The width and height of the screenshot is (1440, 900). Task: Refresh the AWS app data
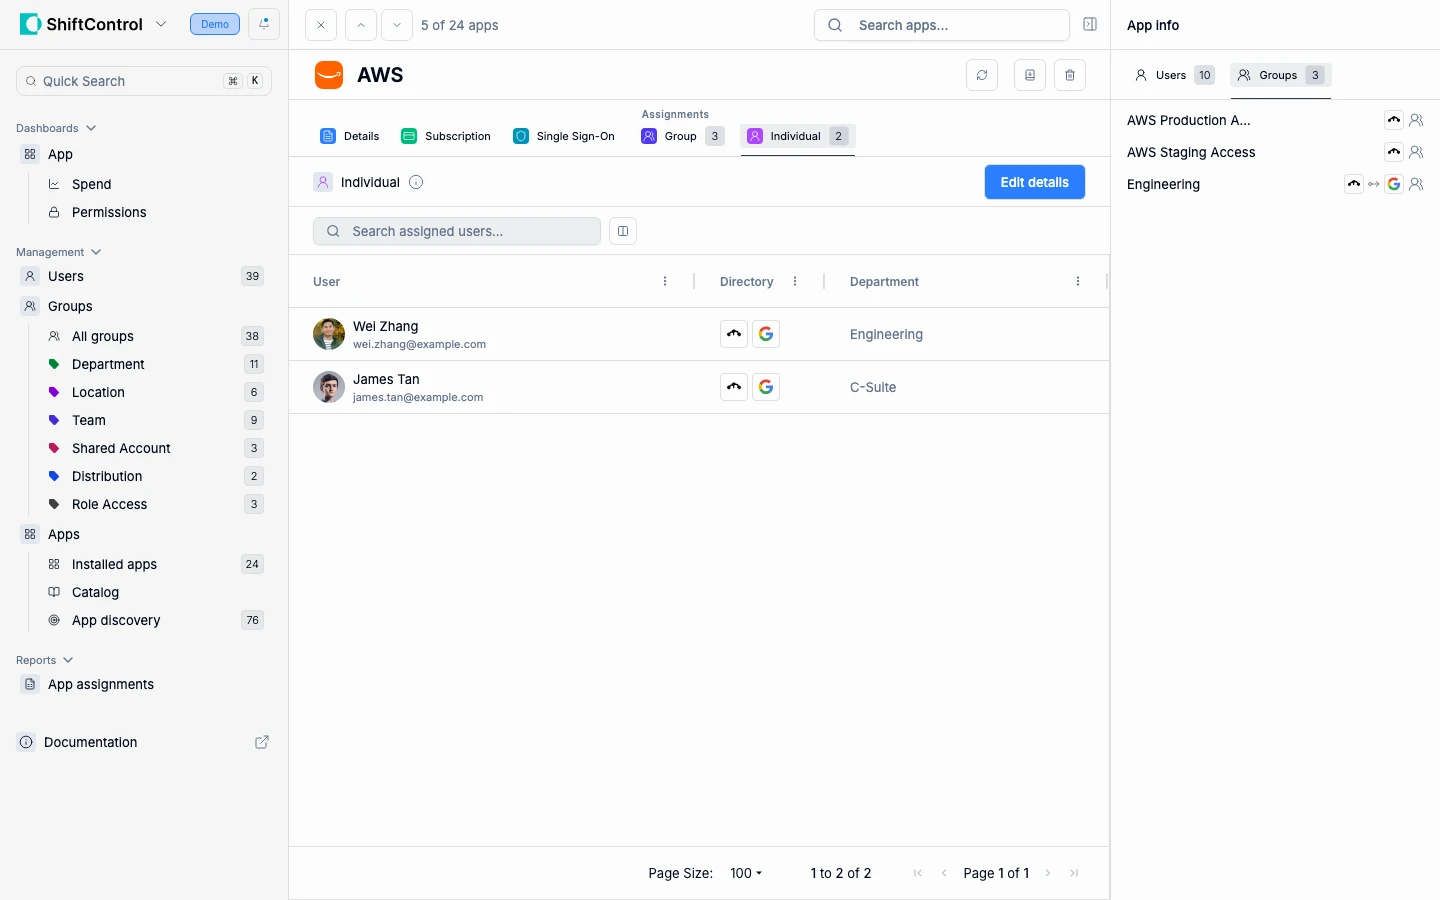pos(982,75)
